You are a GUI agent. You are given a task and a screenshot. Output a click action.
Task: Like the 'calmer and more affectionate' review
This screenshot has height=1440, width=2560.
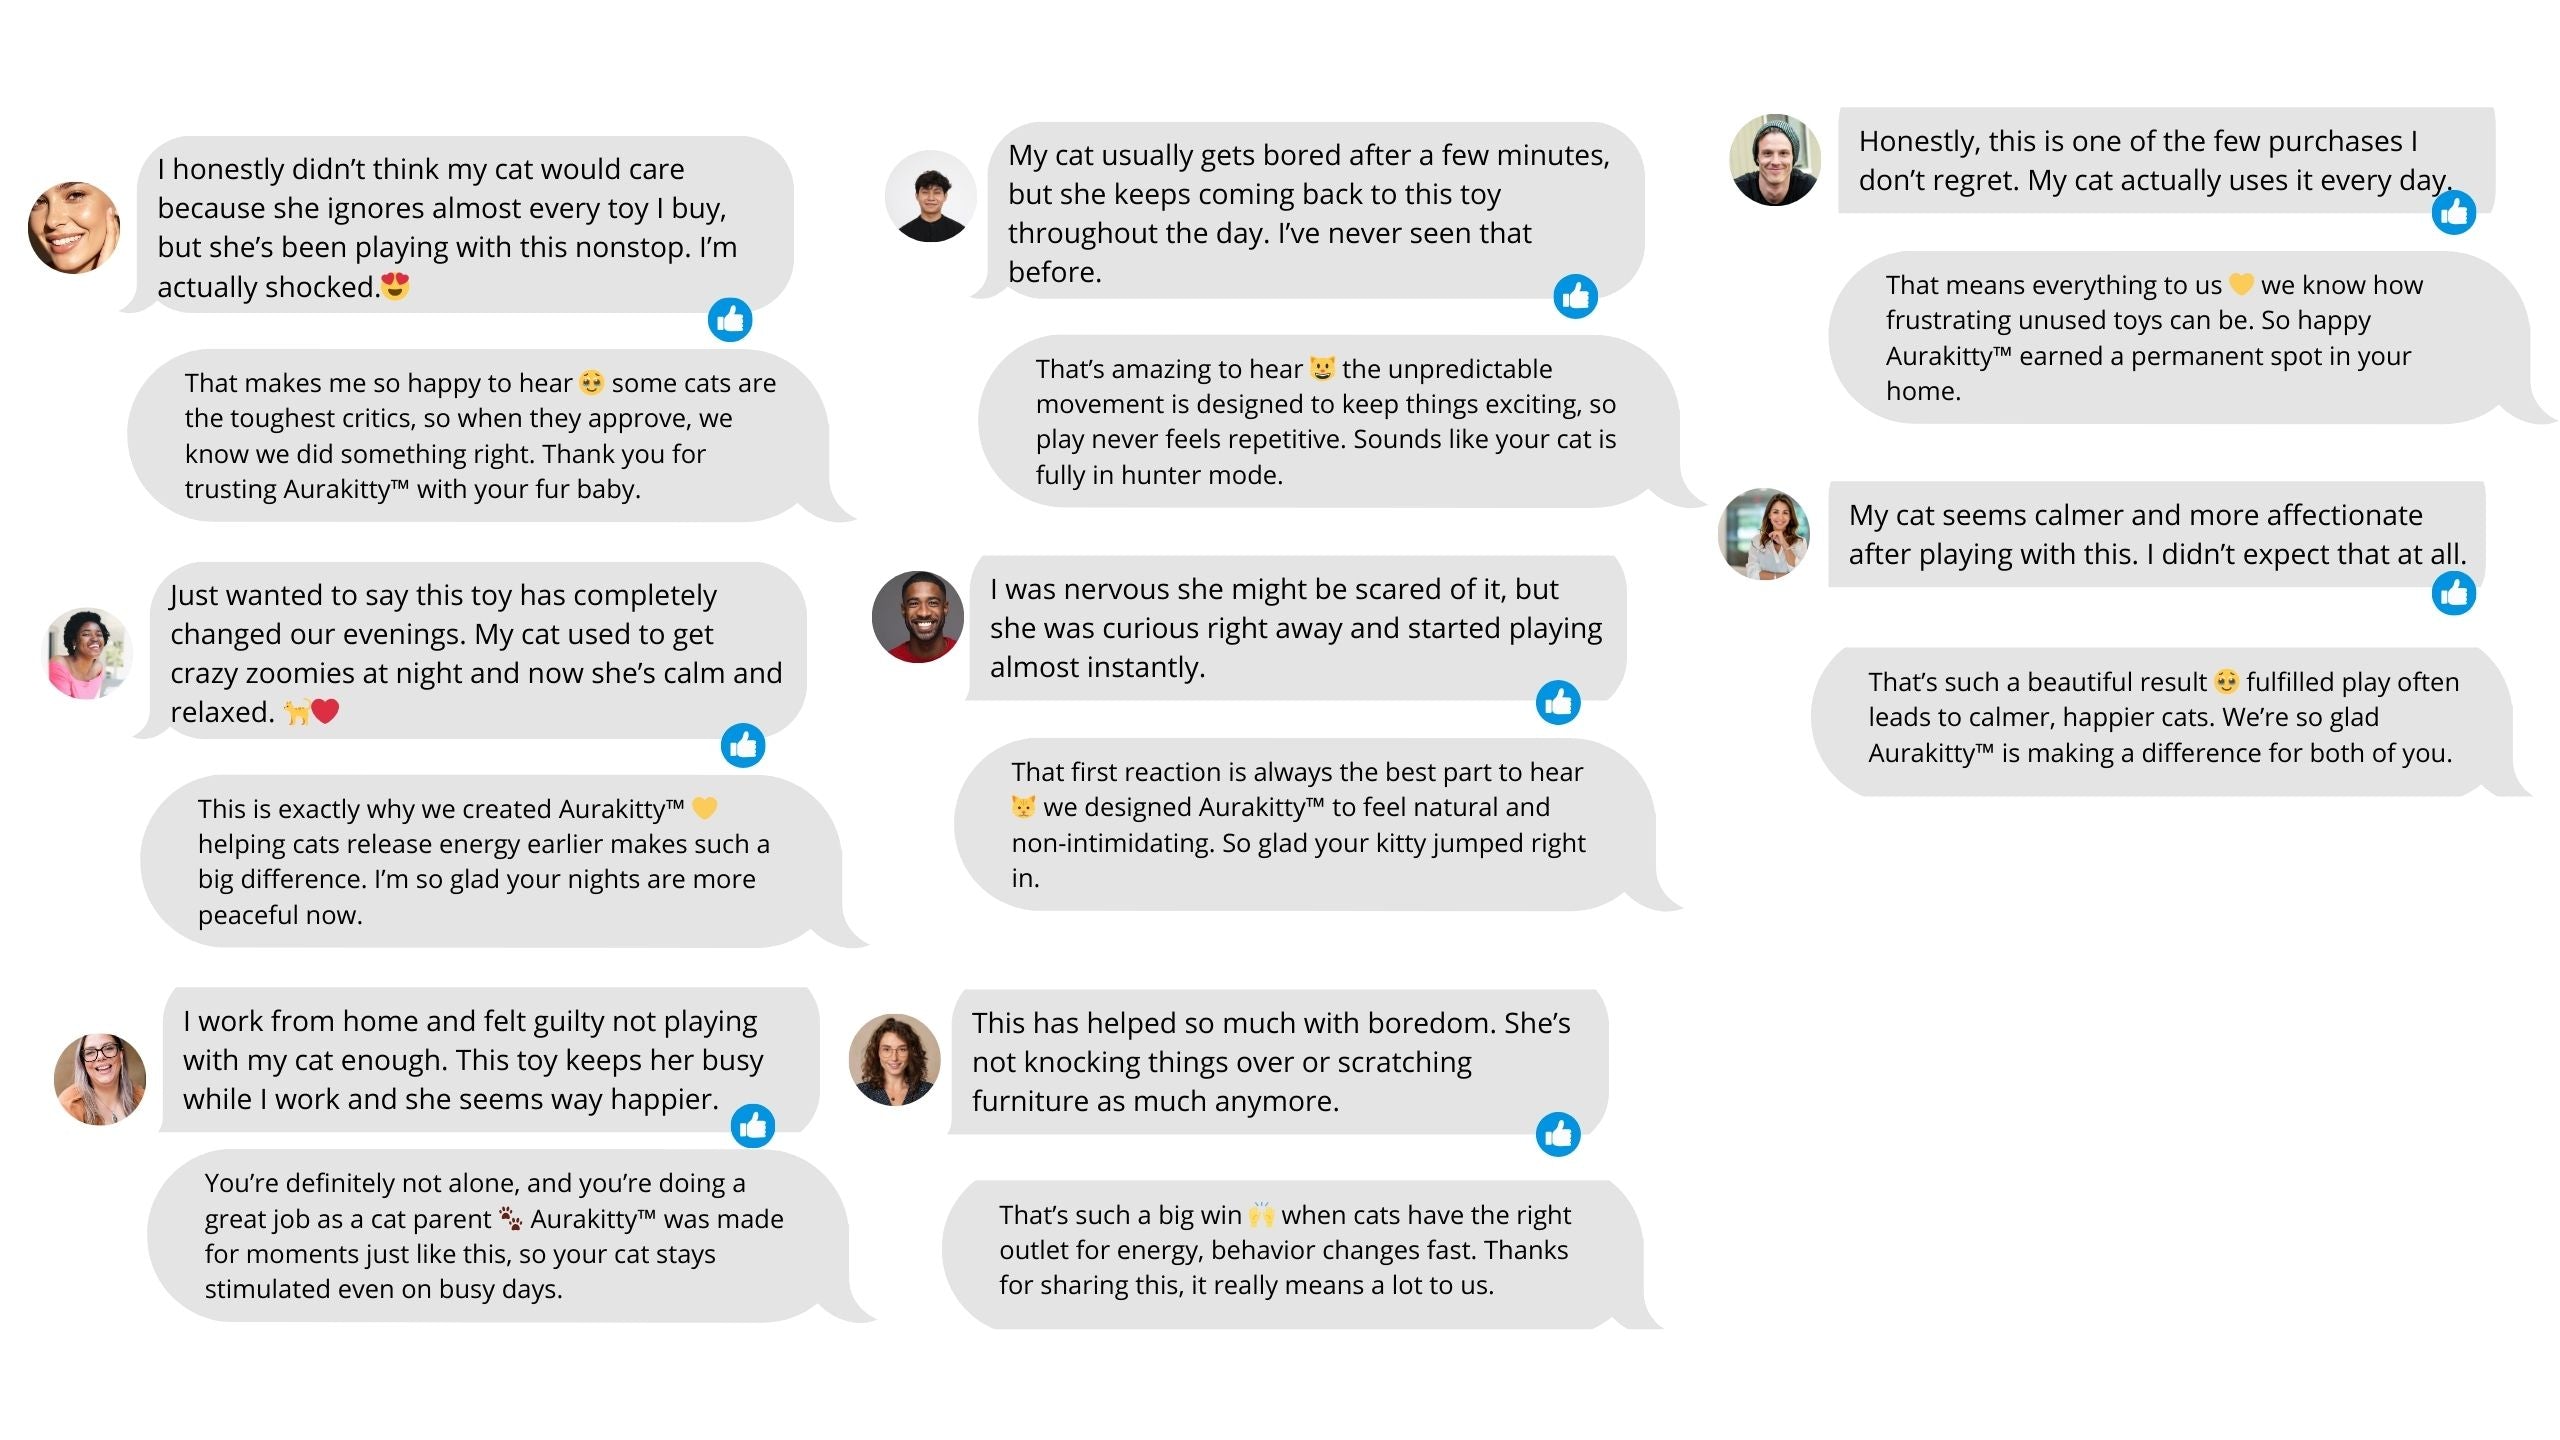(x=2454, y=593)
